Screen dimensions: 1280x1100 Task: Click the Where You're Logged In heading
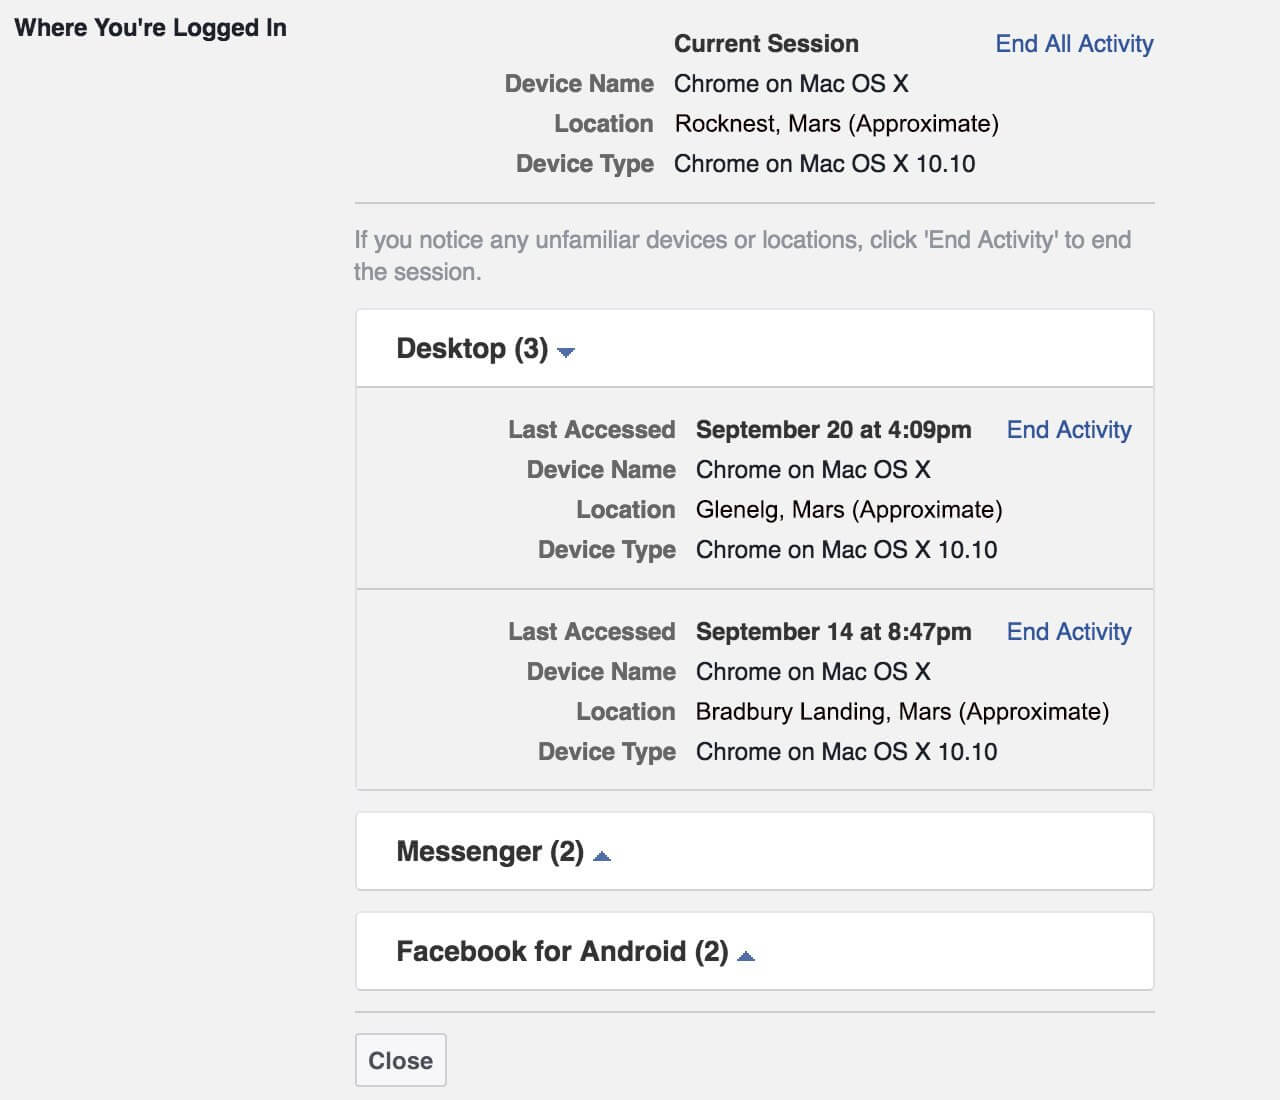click(150, 28)
